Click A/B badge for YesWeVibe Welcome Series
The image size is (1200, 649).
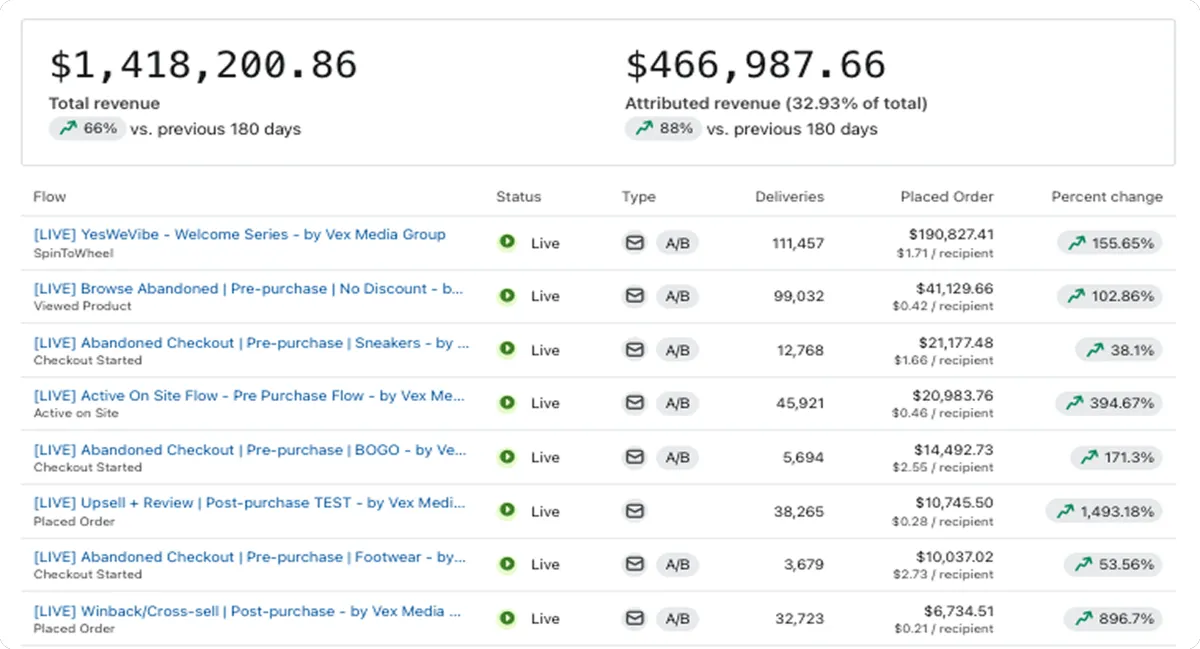pyautogui.click(x=677, y=243)
